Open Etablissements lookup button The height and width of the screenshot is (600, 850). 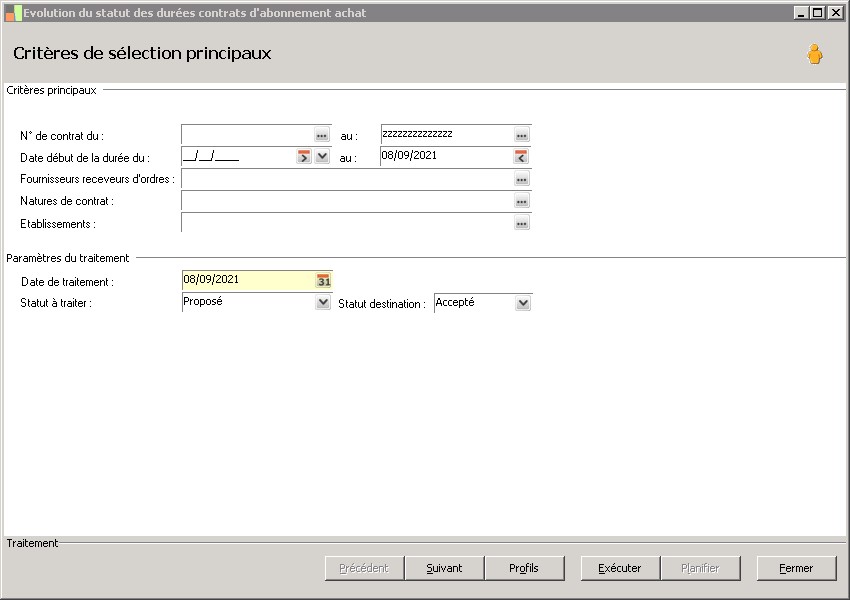[x=521, y=223]
